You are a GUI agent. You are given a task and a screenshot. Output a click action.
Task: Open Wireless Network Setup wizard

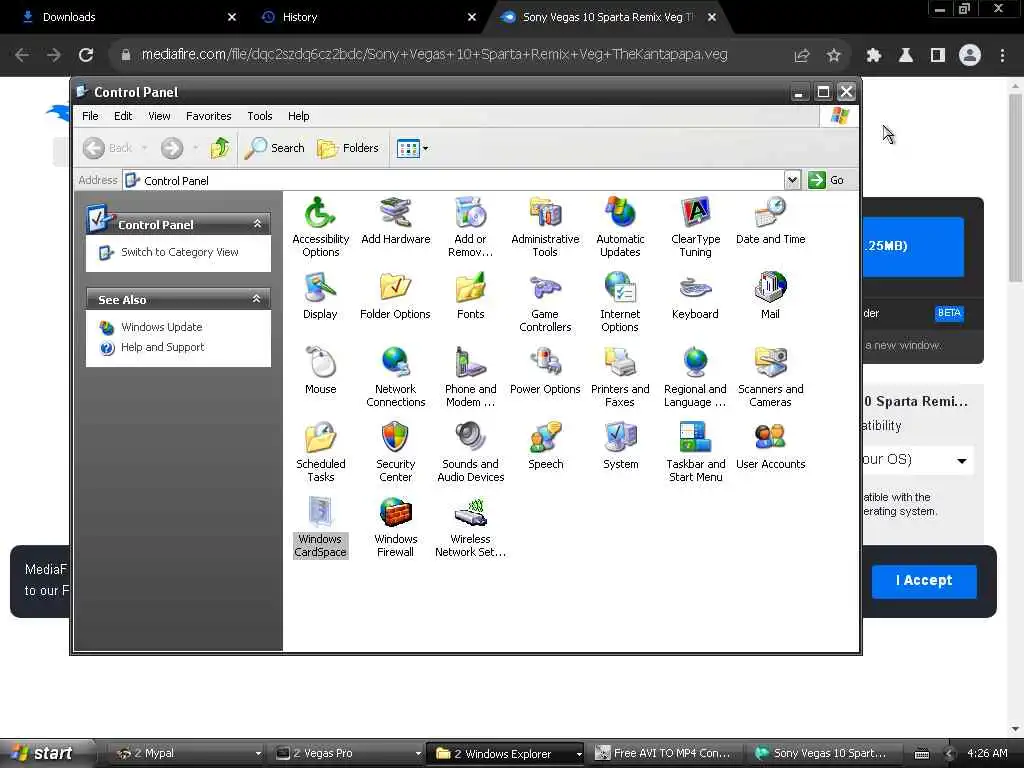tap(470, 527)
